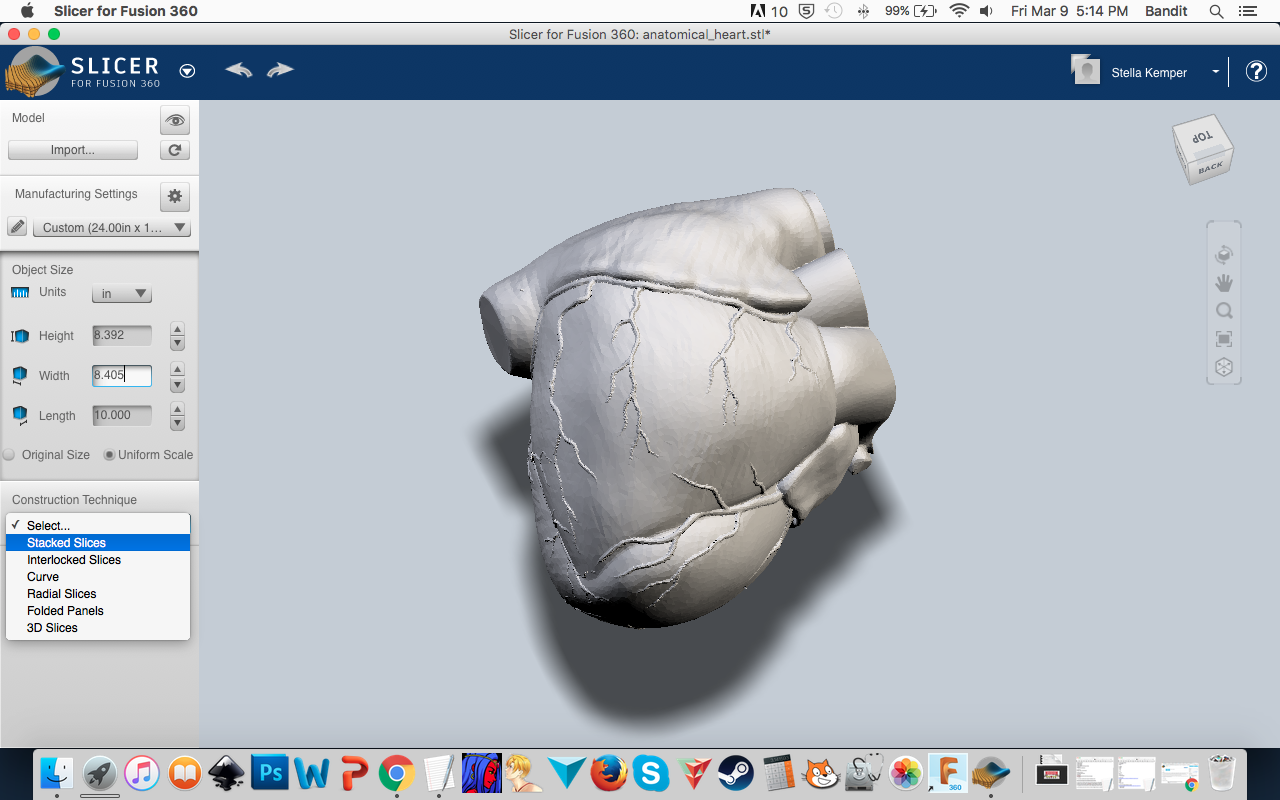Expand the Stella Kemper account dropdown arrow
This screenshot has height=800, width=1280.
point(1216,72)
